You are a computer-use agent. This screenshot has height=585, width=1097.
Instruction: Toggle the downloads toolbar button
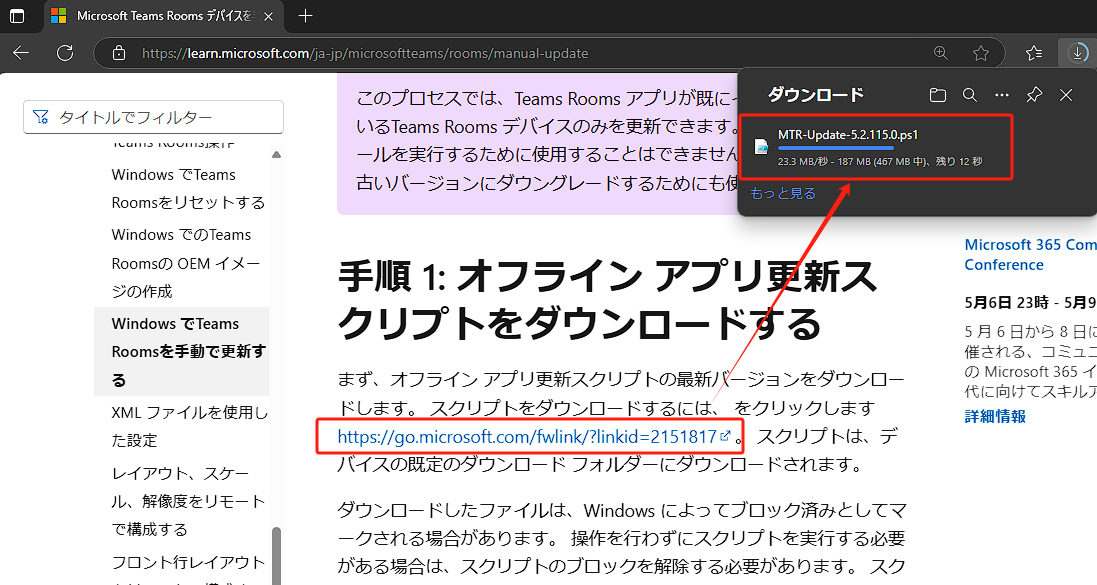[x=1078, y=53]
